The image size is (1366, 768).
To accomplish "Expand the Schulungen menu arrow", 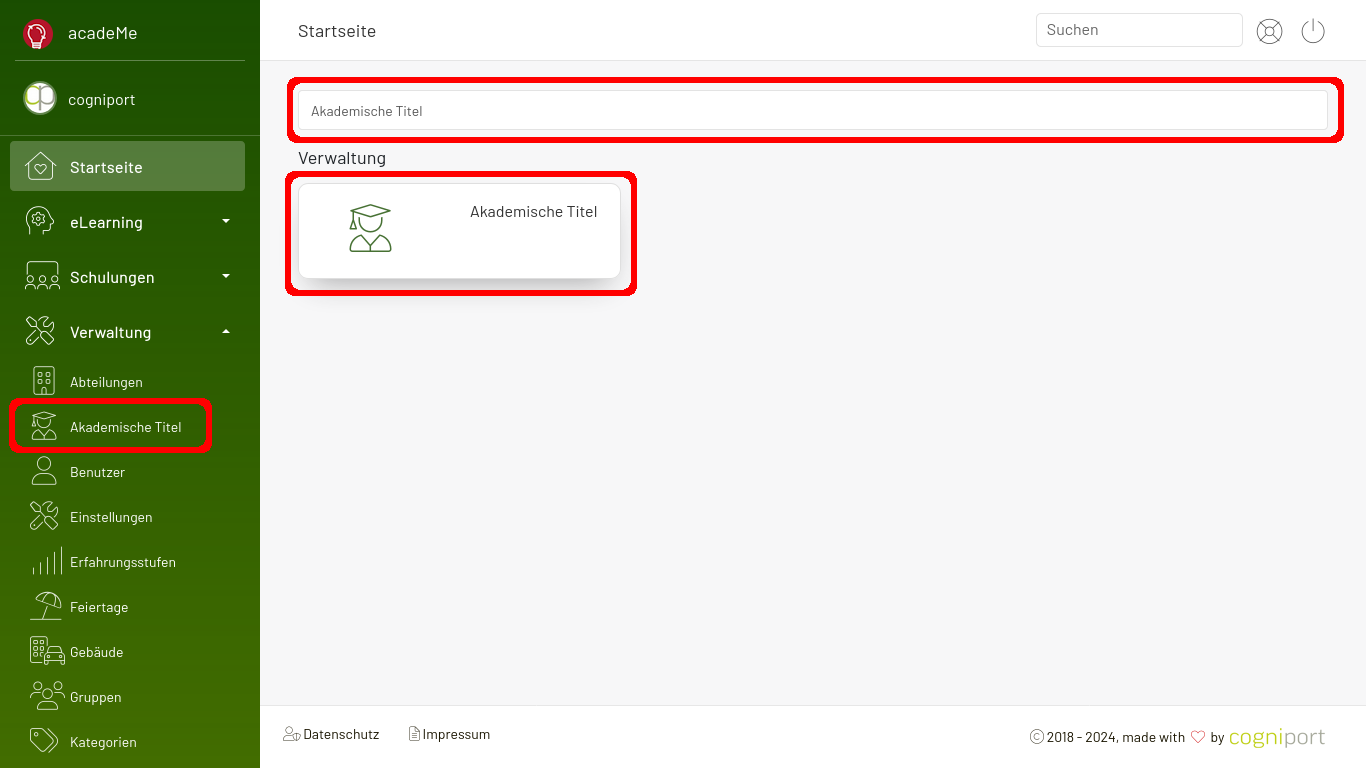I will tap(226, 276).
